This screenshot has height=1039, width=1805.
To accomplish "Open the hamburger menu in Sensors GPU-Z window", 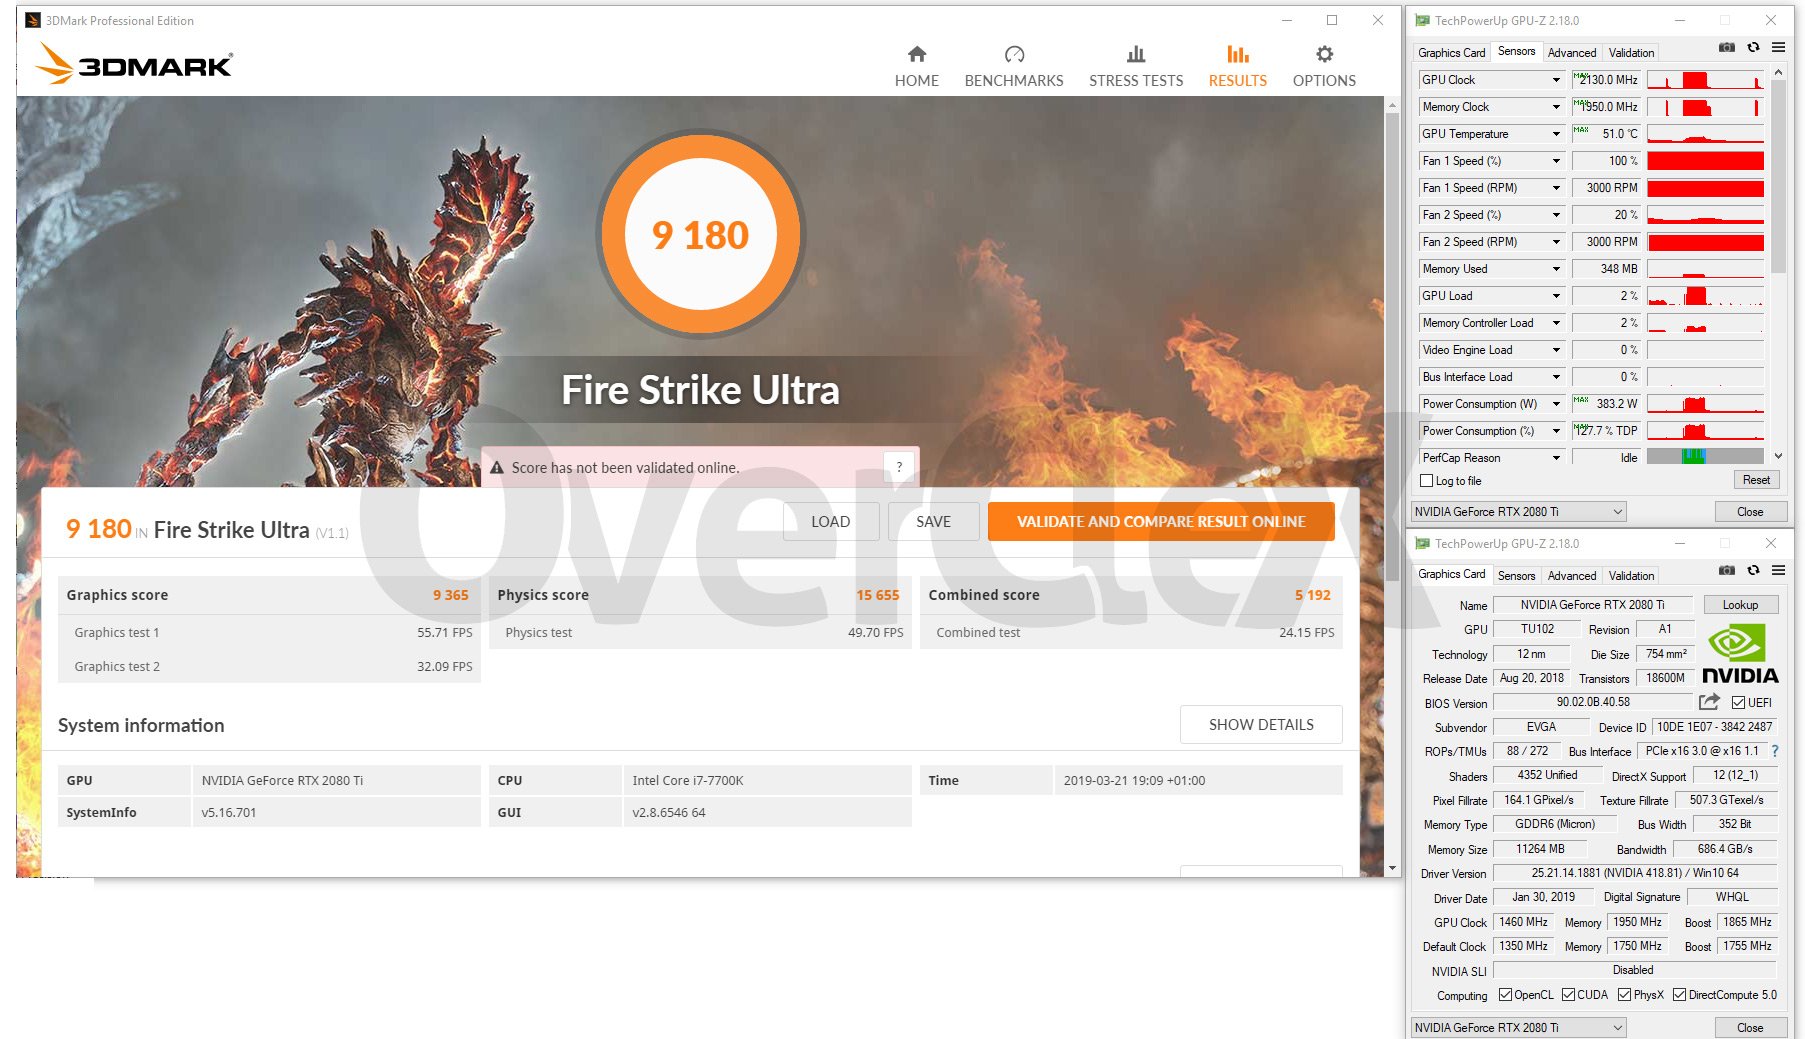I will 1778,47.
